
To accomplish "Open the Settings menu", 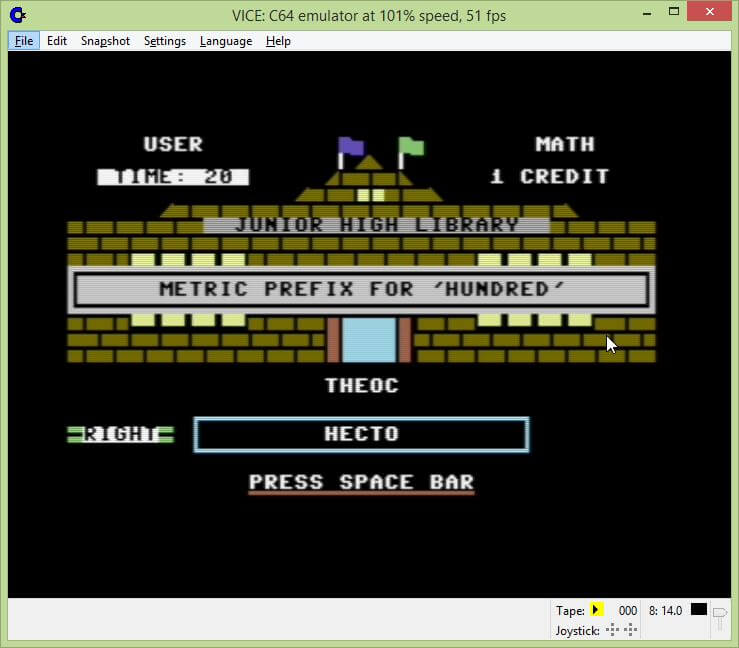I will pos(164,41).
